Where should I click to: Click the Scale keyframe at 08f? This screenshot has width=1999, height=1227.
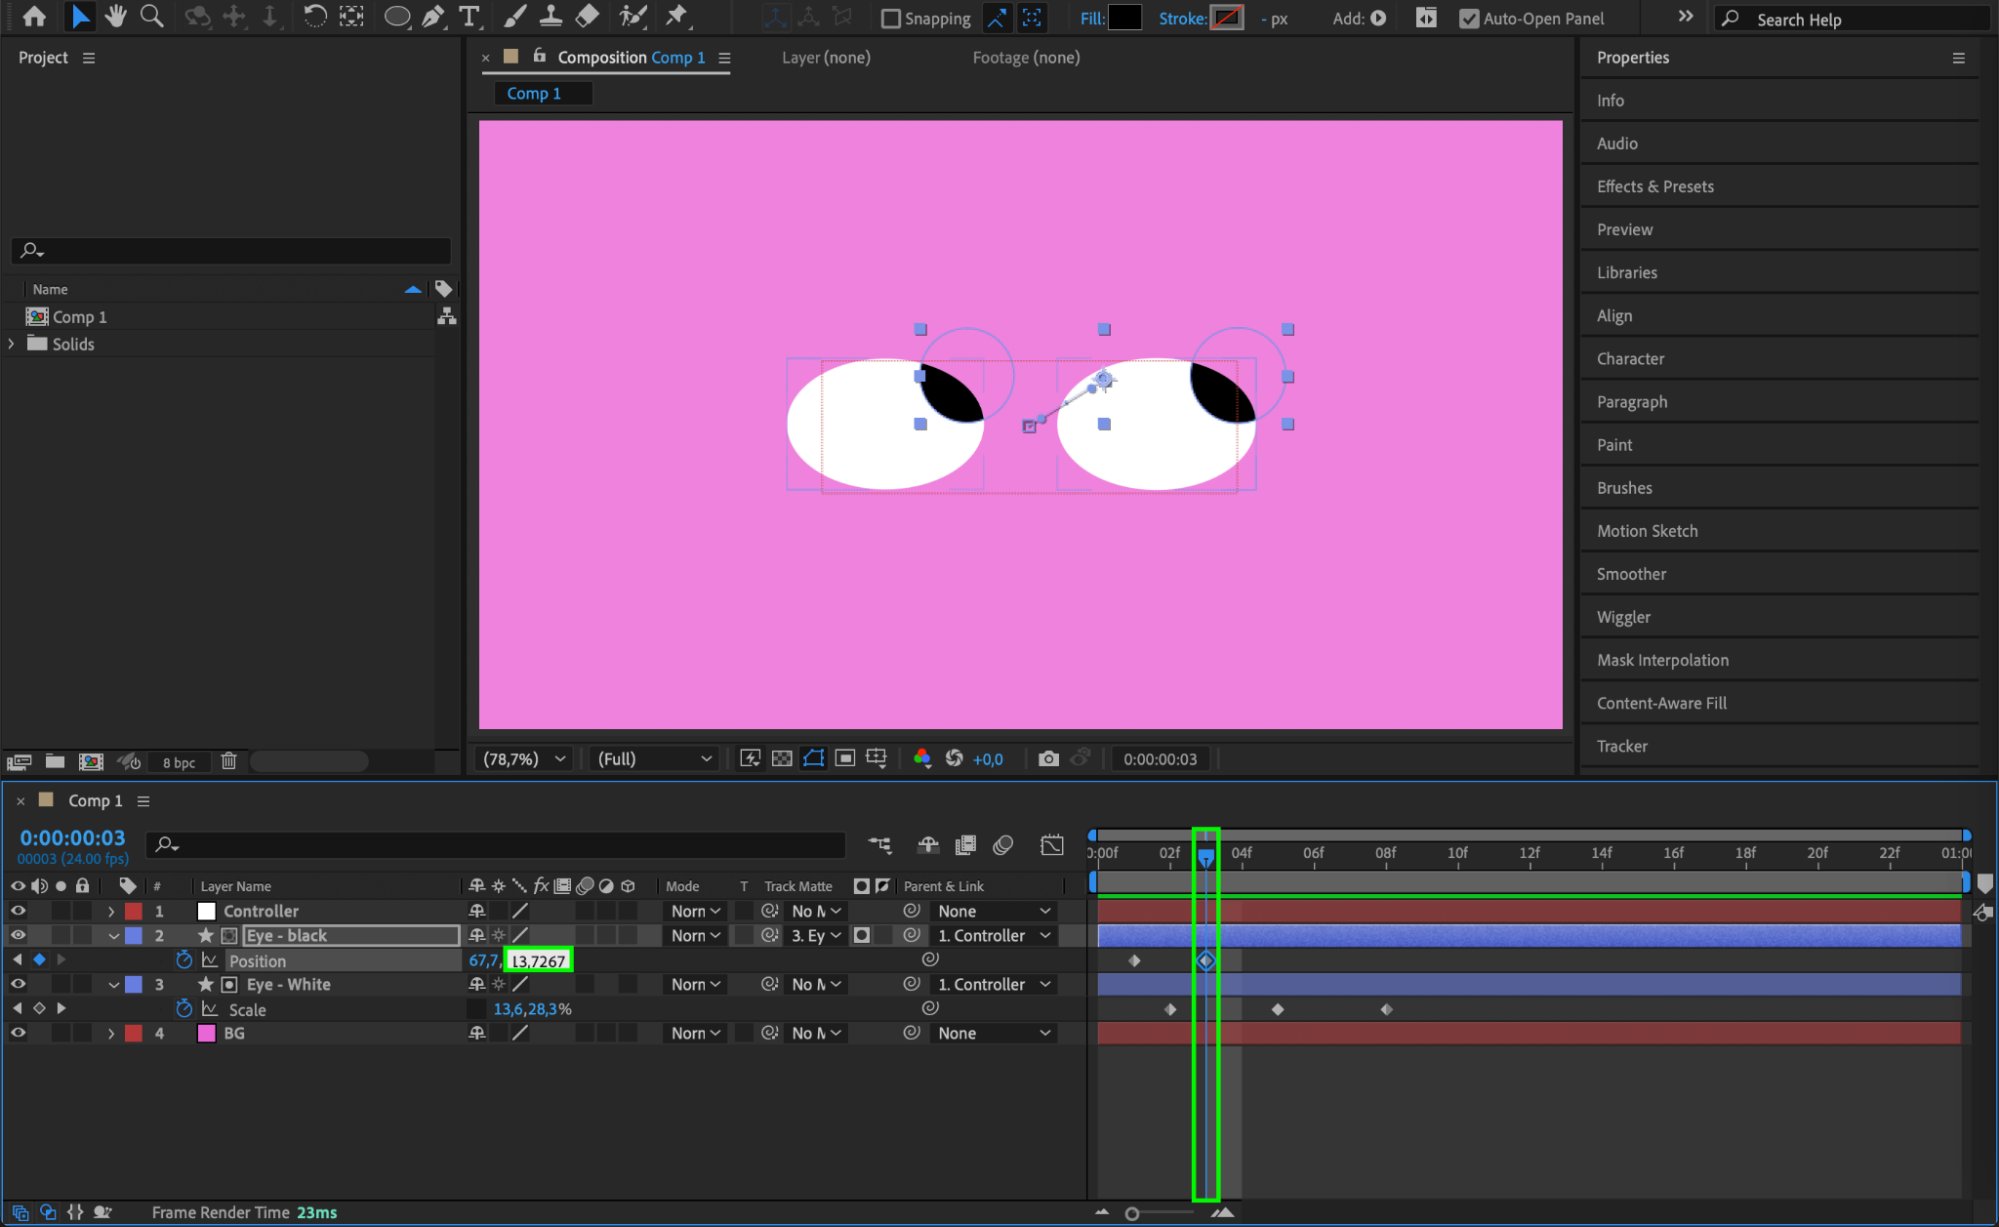click(x=1386, y=1009)
